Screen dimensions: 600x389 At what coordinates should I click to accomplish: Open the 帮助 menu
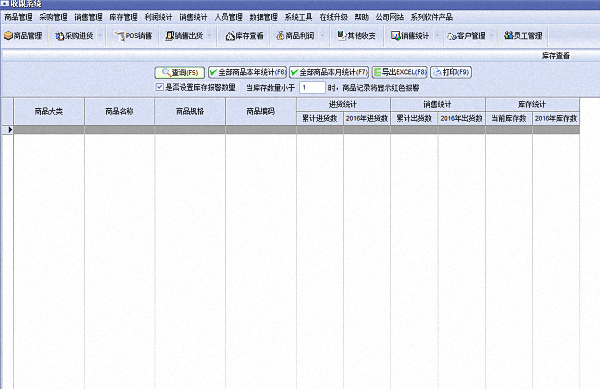pos(362,17)
